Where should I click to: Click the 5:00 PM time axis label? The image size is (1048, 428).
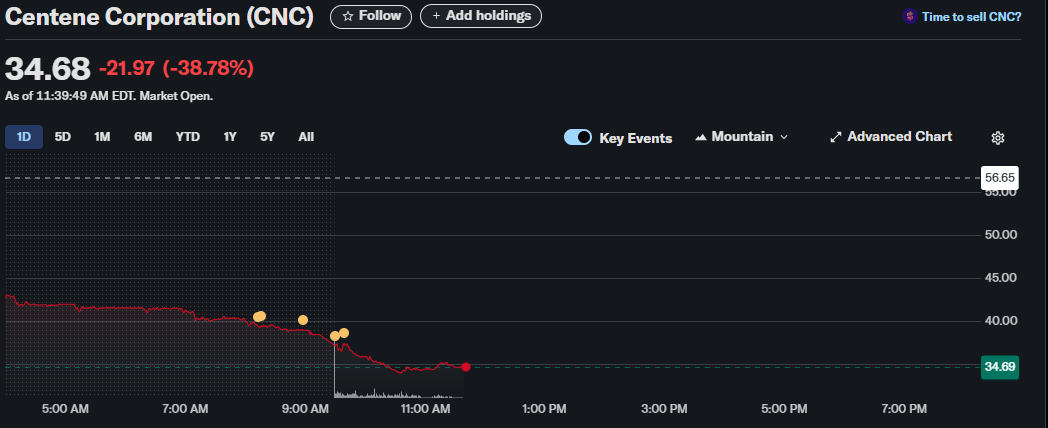pyautogui.click(x=785, y=409)
